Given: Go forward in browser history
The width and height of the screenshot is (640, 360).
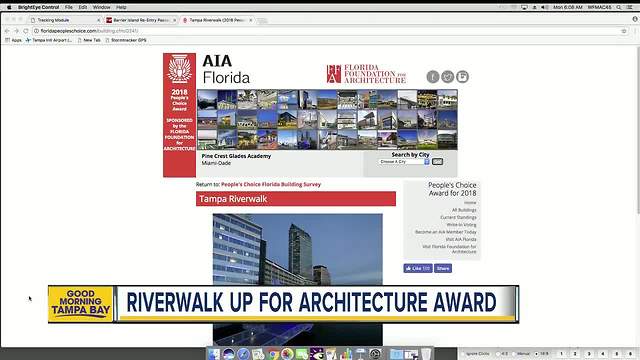Looking at the screenshot, I should click(16, 31).
